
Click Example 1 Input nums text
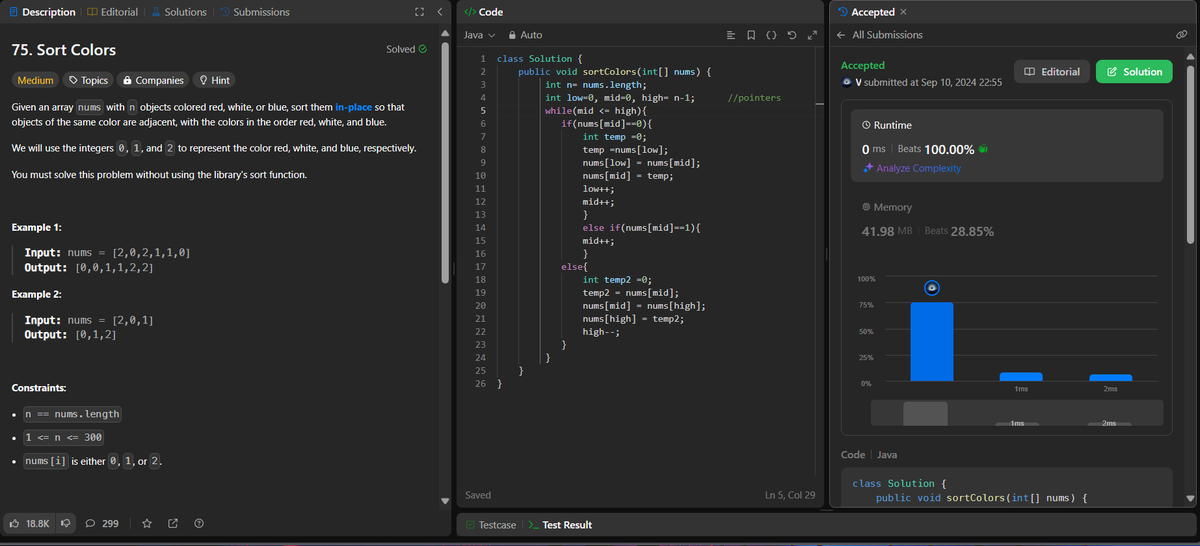(107, 253)
